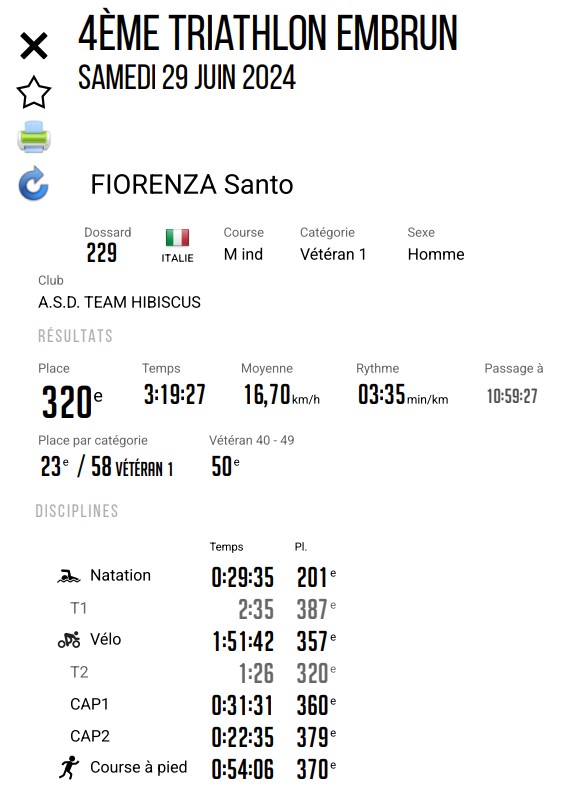Refresh the result with the blue arrow icon
The height and width of the screenshot is (794, 572).
coord(33,183)
